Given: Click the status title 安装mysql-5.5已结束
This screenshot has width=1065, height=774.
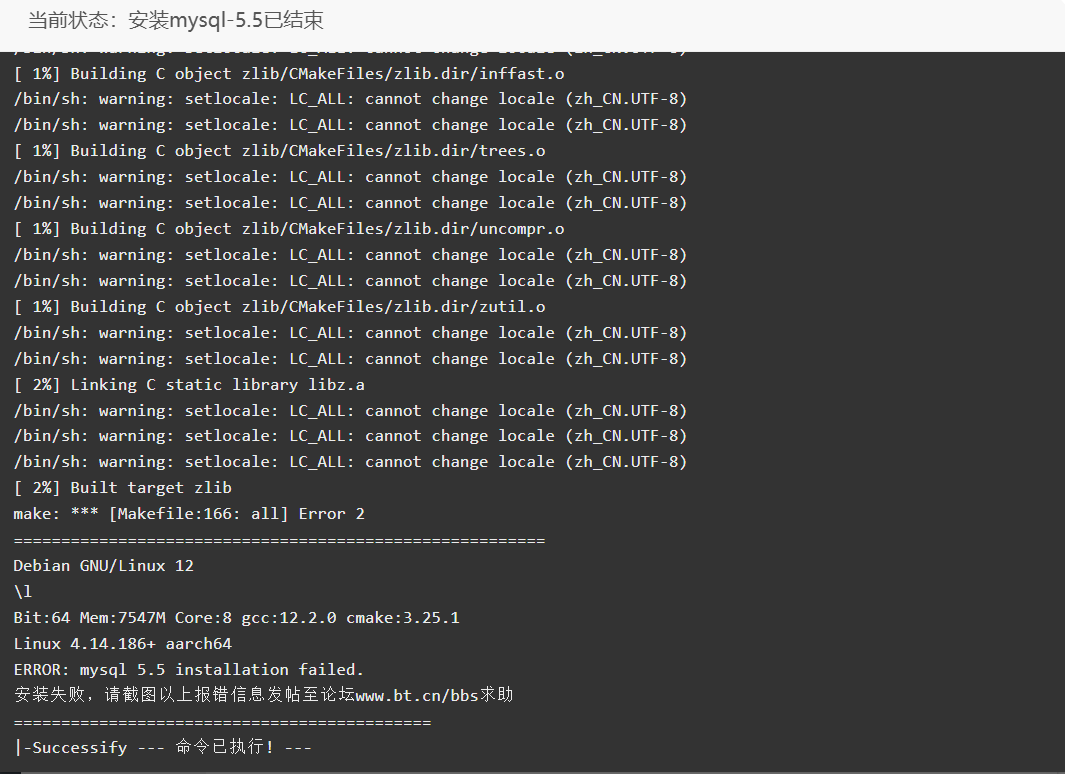Looking at the screenshot, I should pyautogui.click(x=175, y=20).
